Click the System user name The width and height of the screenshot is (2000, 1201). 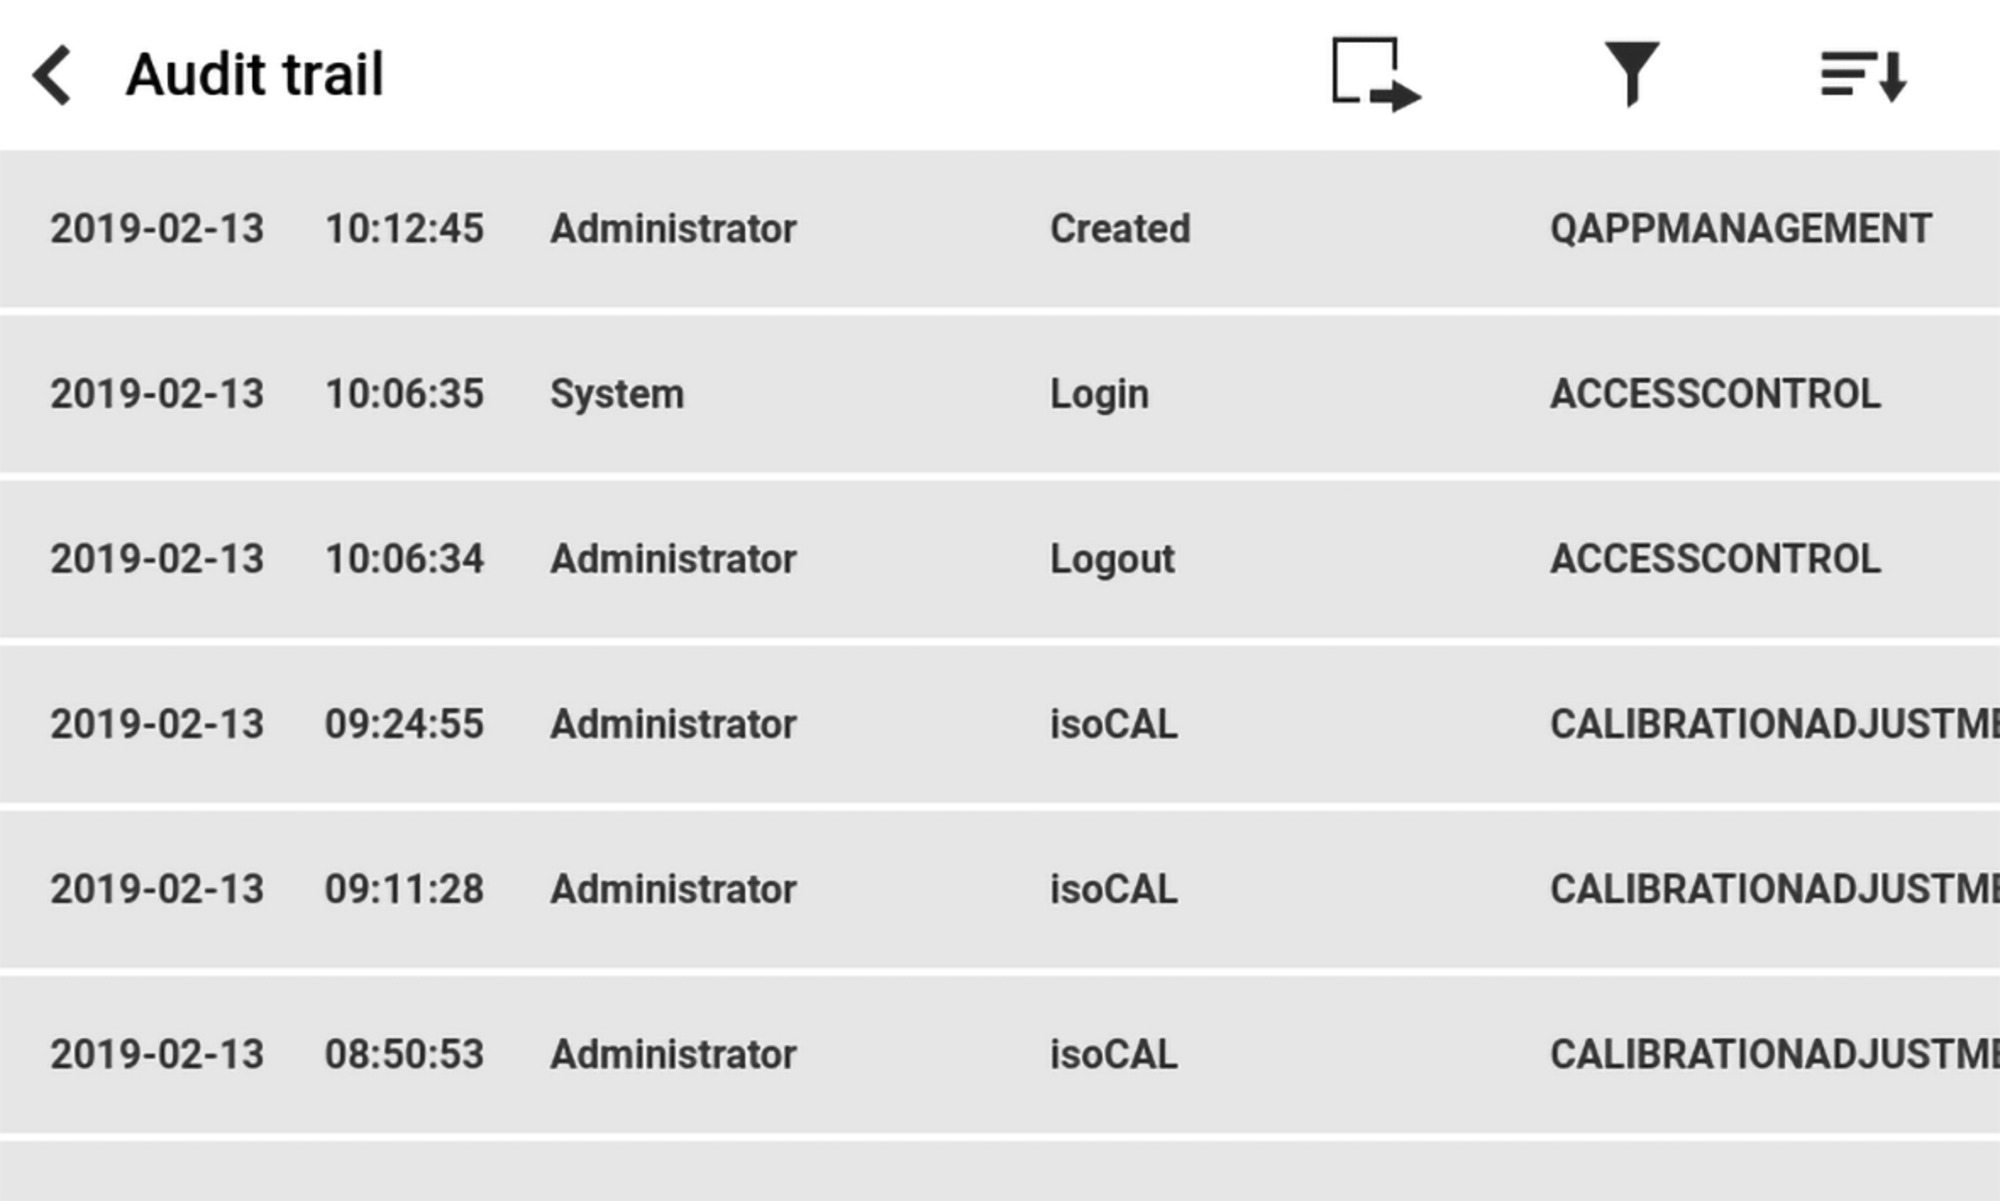[x=617, y=394]
